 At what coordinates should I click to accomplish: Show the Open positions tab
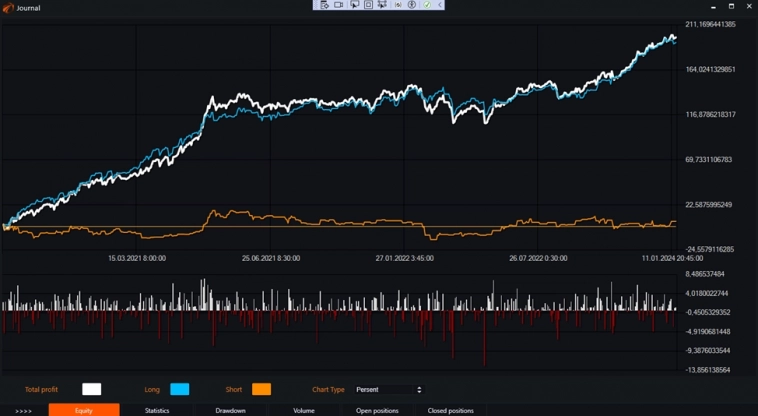pos(377,410)
